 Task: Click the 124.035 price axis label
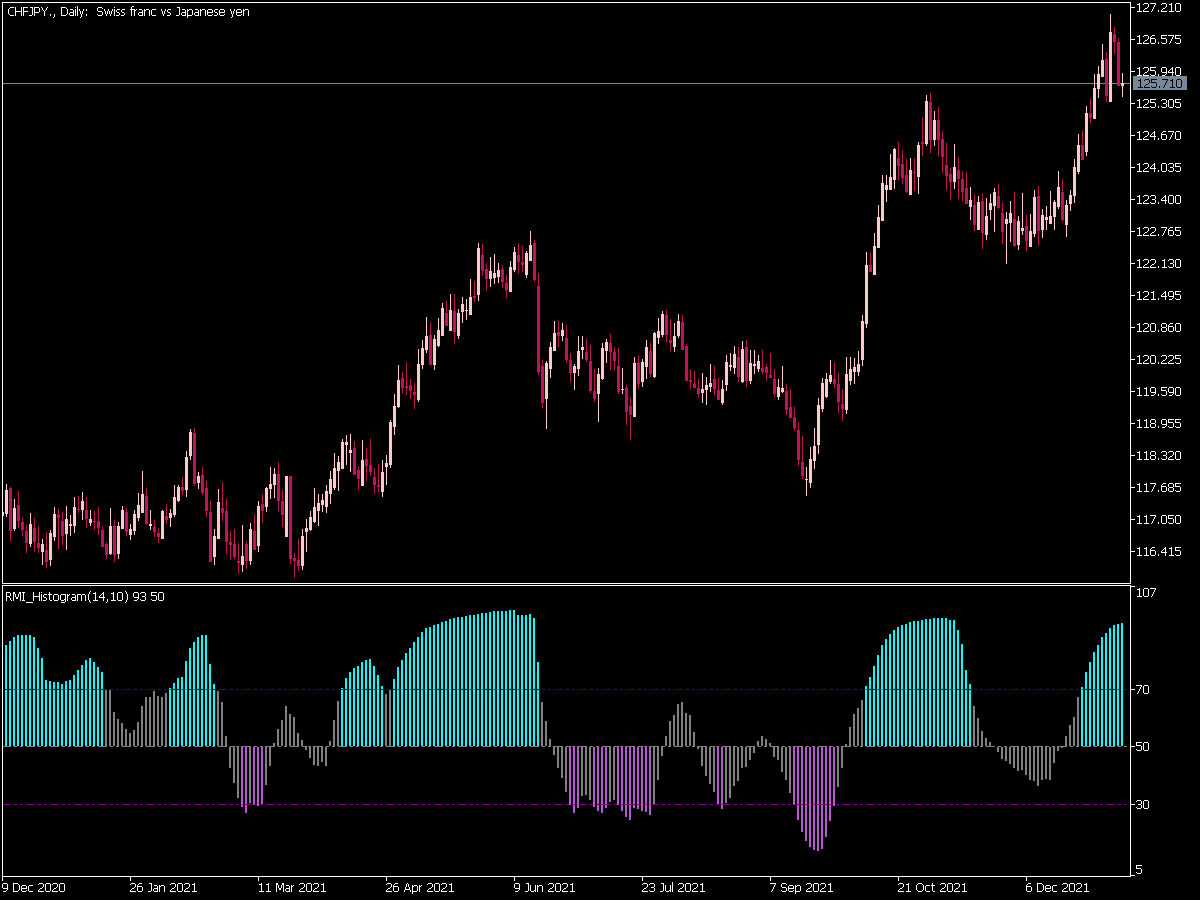click(x=1159, y=168)
